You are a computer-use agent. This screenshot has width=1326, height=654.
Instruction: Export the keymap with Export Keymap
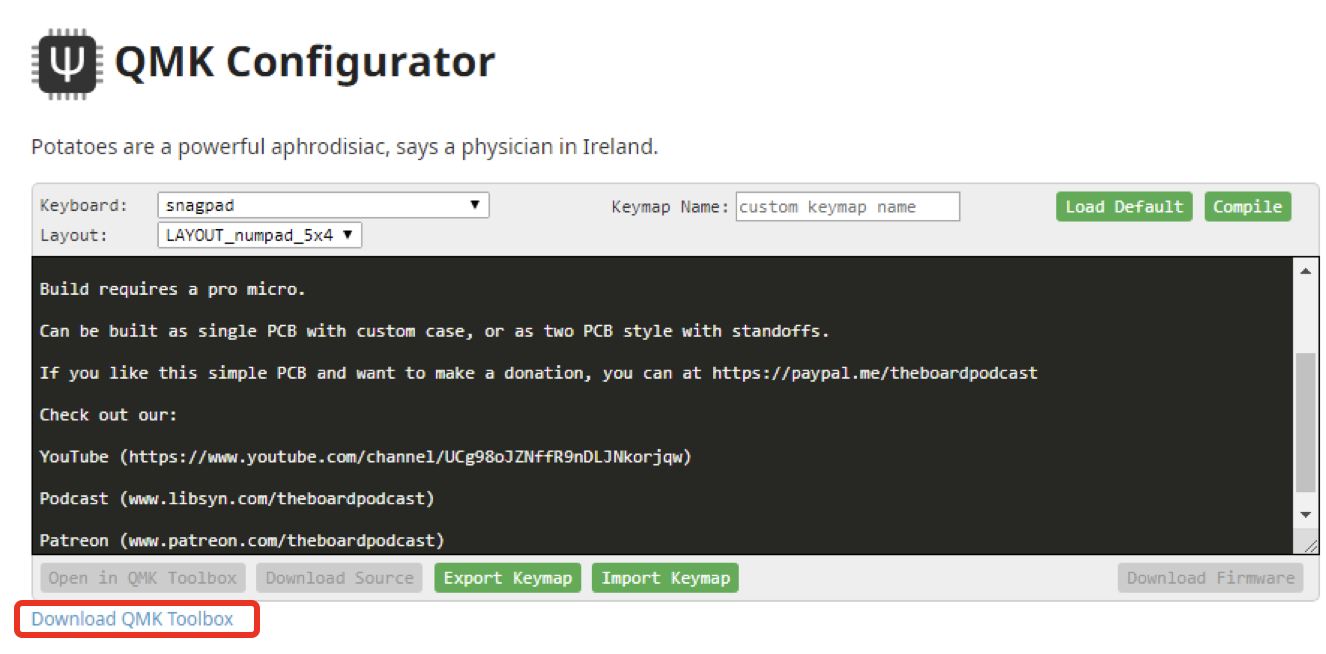[507, 578]
